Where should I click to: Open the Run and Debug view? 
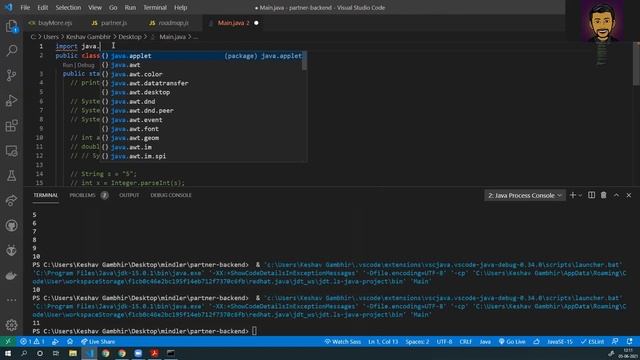coord(11,100)
